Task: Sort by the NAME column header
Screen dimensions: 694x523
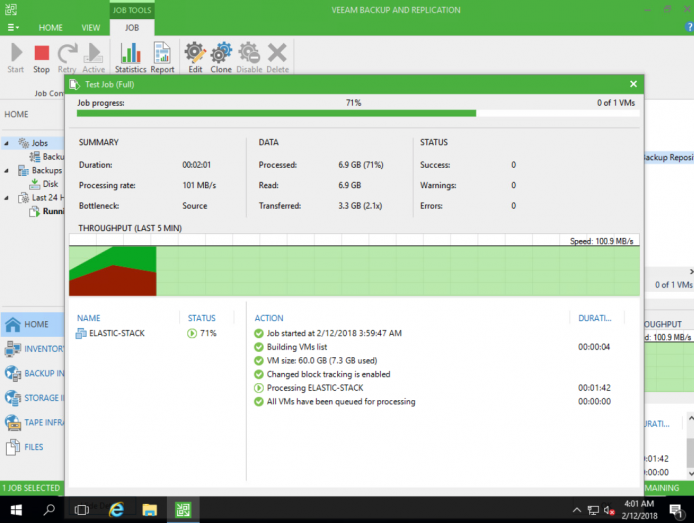Action: (89, 318)
